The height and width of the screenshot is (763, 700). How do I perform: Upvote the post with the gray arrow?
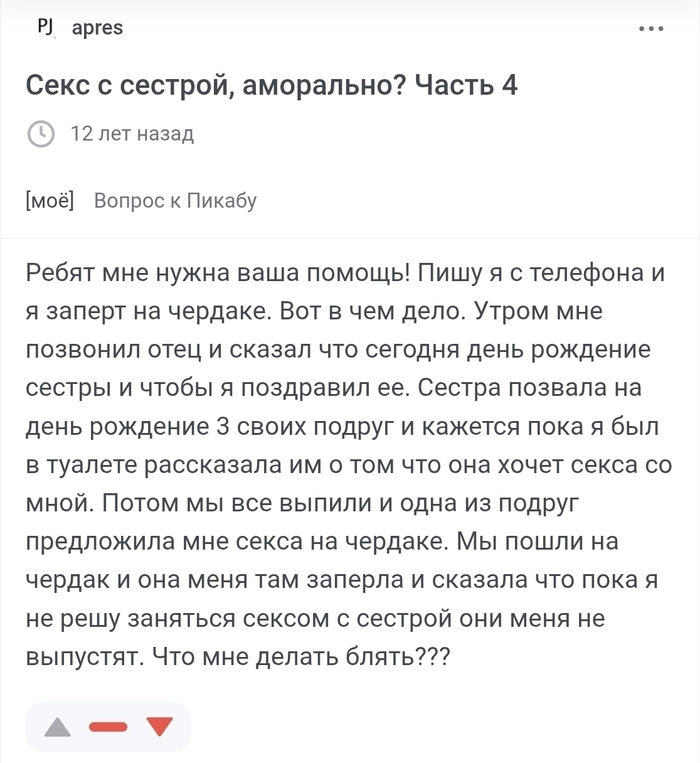57,727
